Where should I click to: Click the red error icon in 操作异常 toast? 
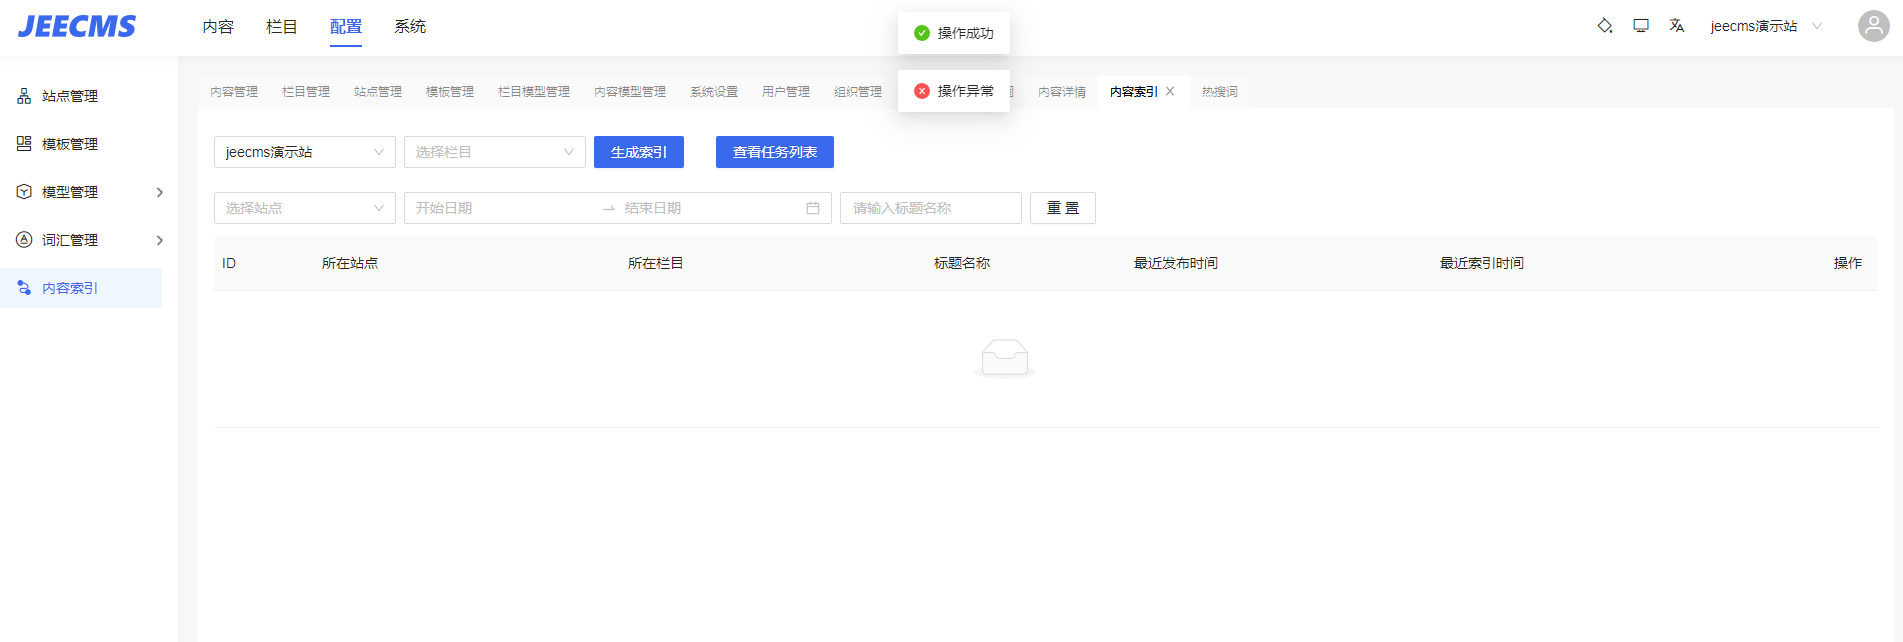pos(922,91)
